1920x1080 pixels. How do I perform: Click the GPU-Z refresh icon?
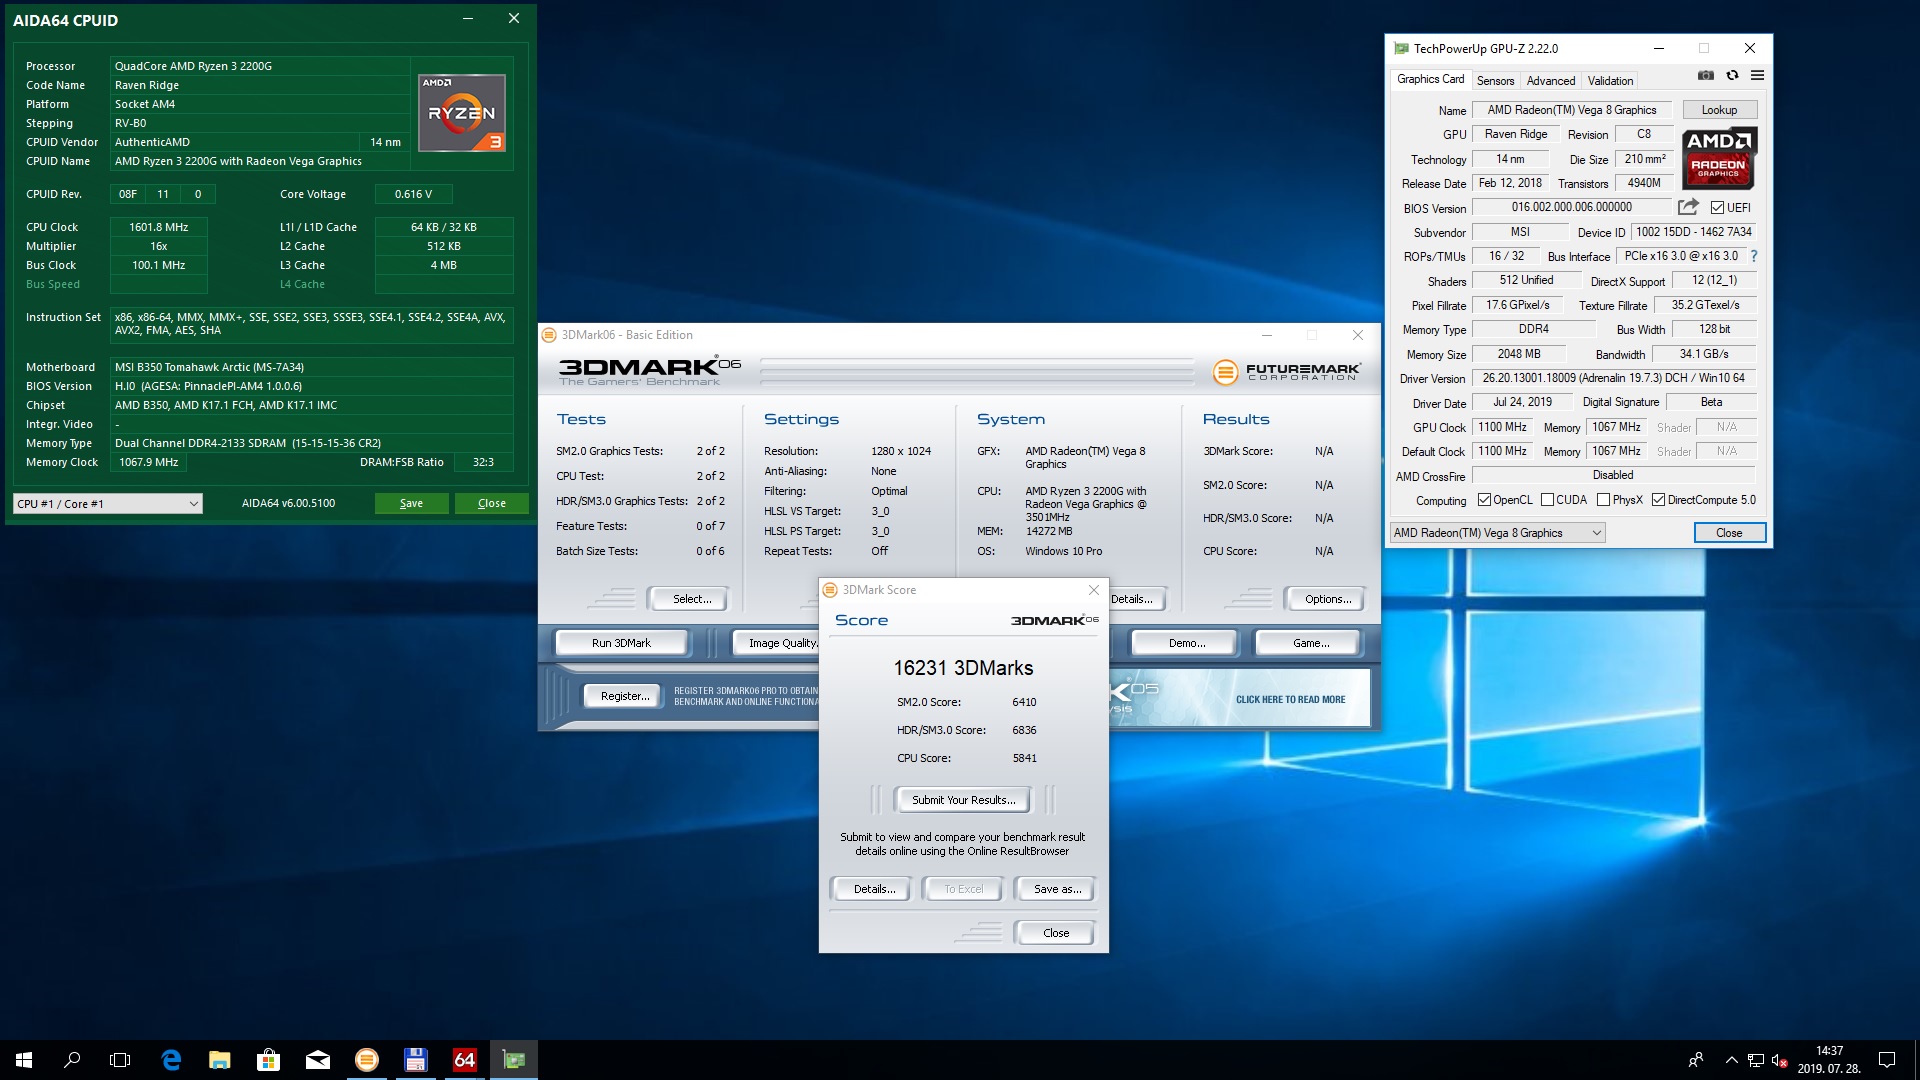click(1732, 76)
